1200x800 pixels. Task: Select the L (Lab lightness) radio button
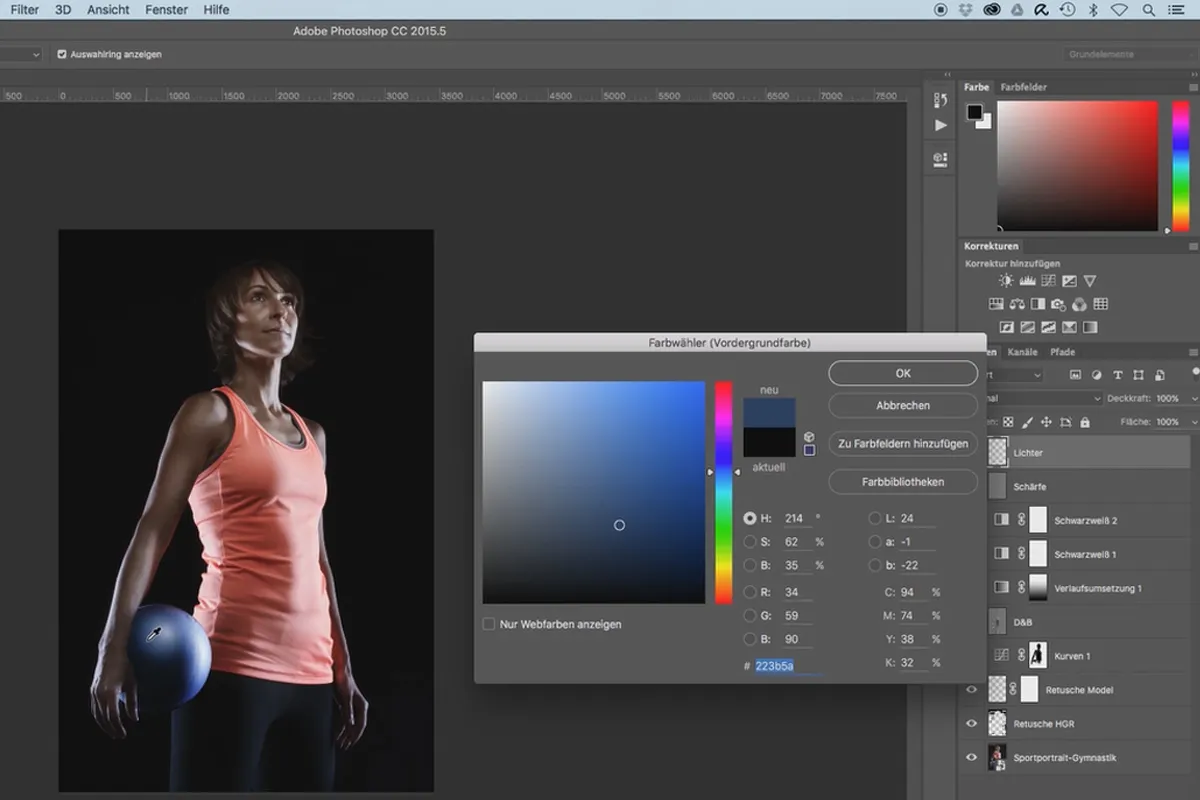[875, 518]
